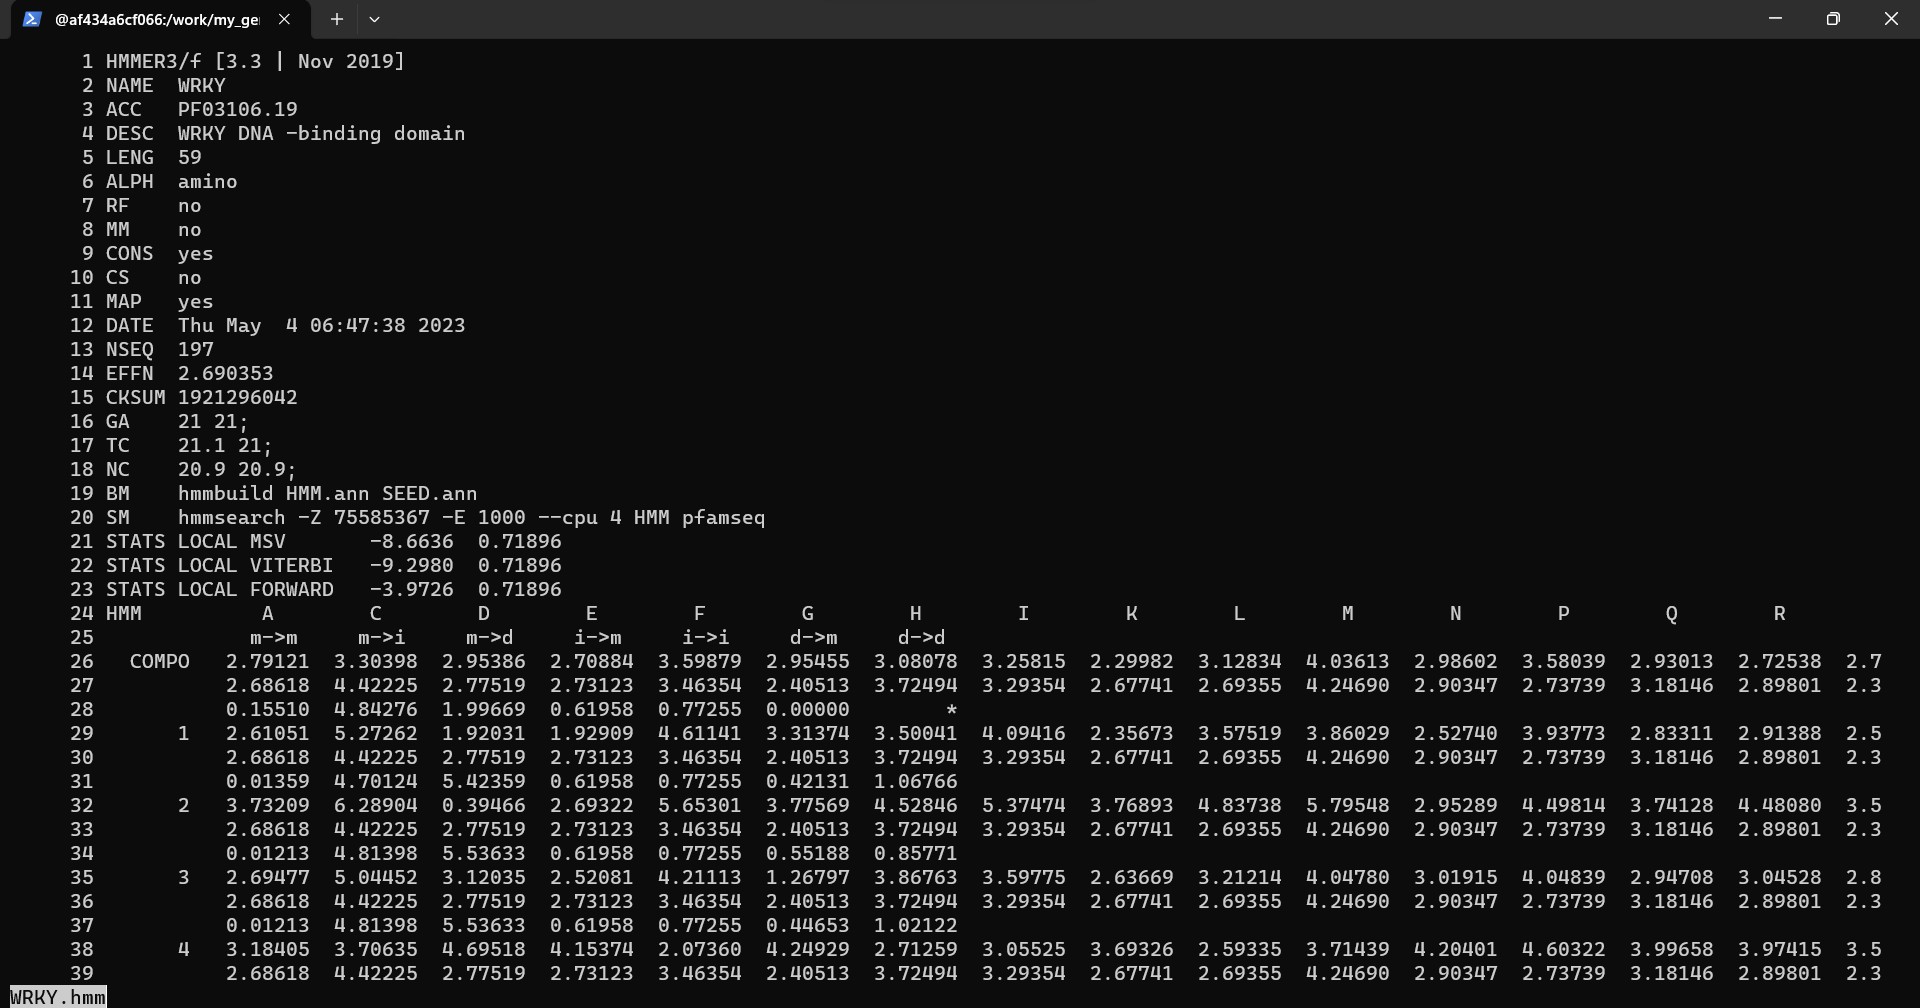Close the terminal tab
Image resolution: width=1920 pixels, height=1008 pixels.
pyautogui.click(x=284, y=19)
